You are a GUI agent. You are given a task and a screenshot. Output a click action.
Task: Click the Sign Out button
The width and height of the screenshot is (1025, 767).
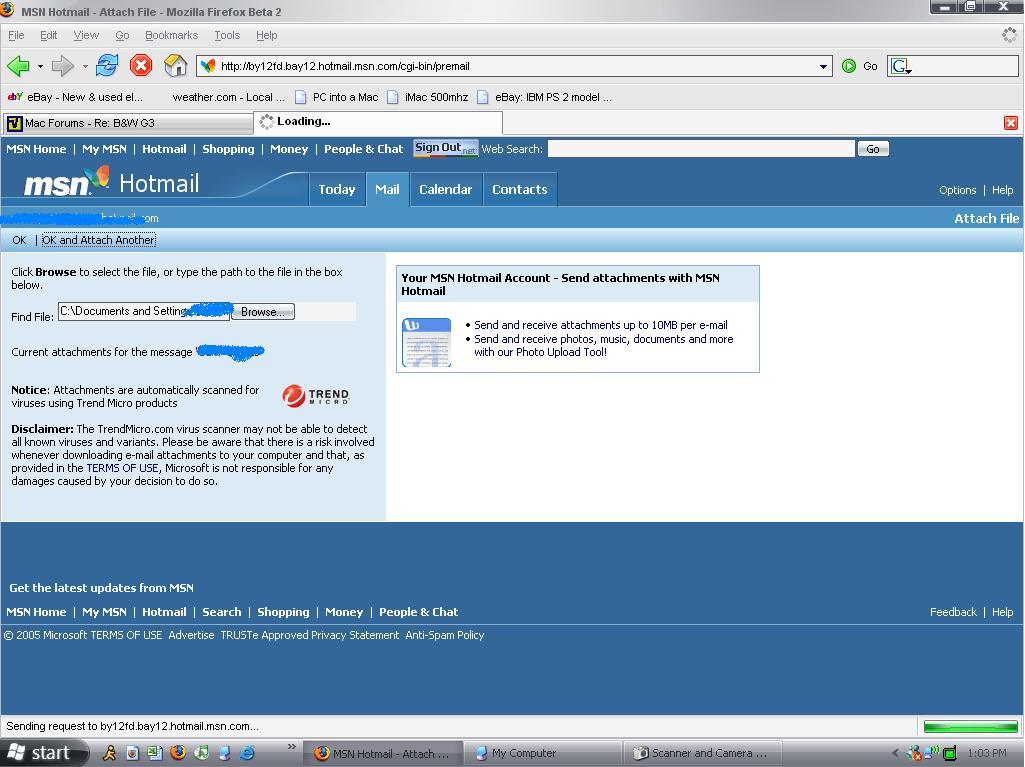point(445,148)
